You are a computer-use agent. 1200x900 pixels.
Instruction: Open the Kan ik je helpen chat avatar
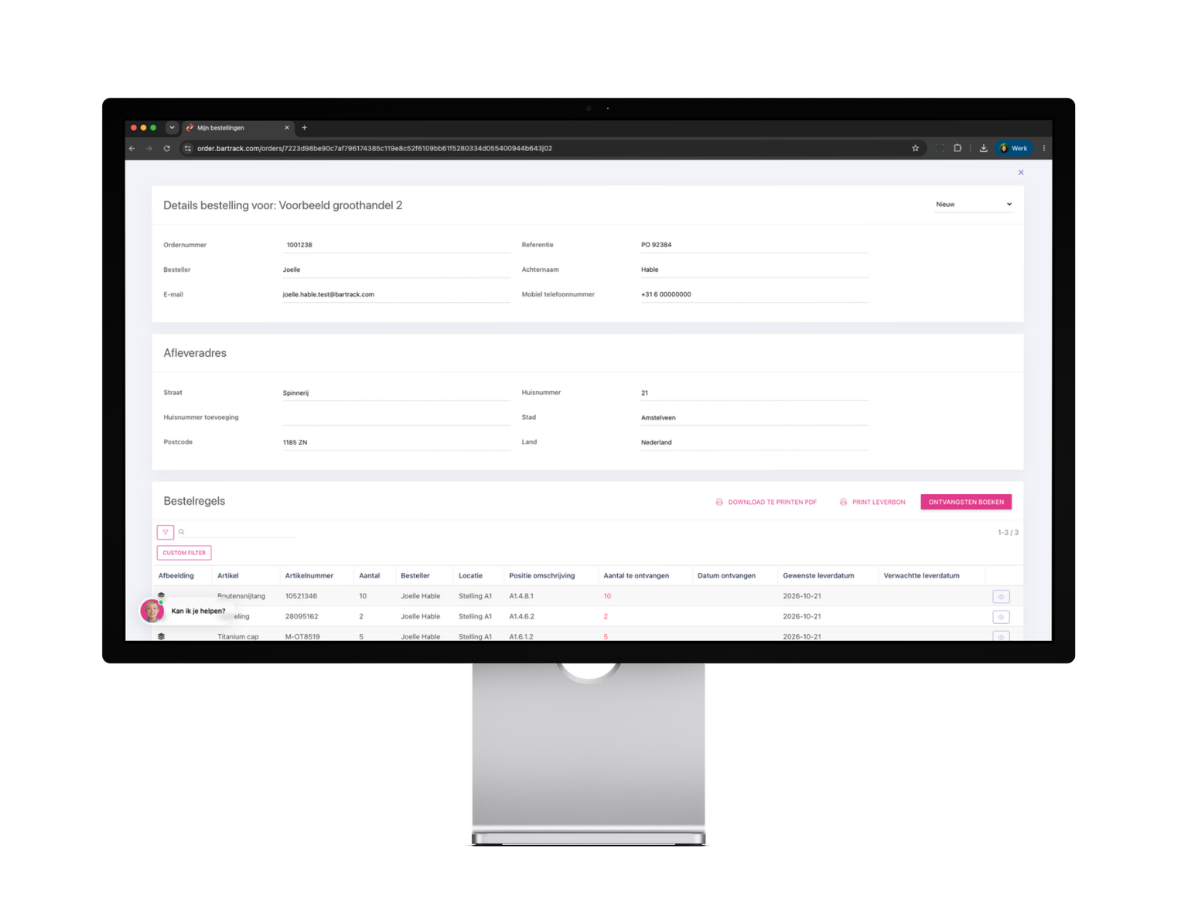pos(152,611)
